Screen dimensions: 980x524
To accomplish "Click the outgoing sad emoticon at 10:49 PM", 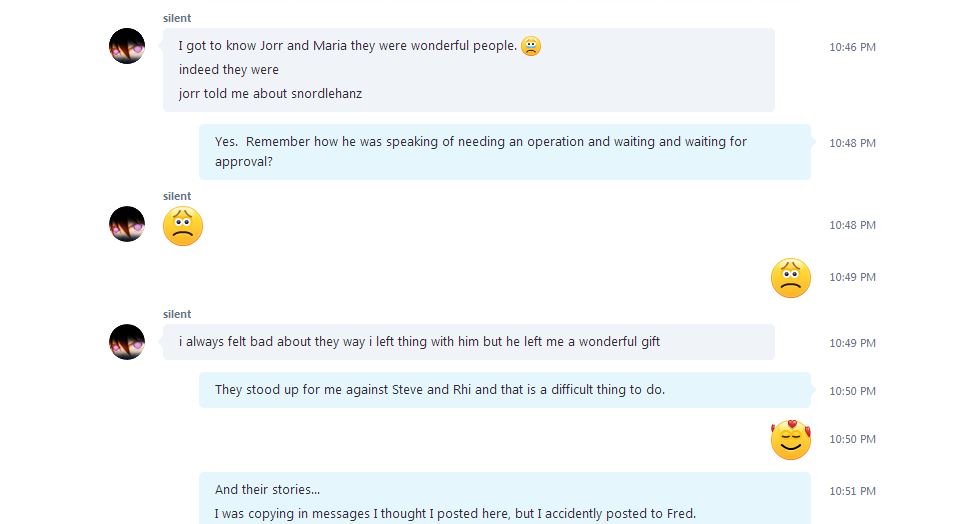I will (x=790, y=278).
